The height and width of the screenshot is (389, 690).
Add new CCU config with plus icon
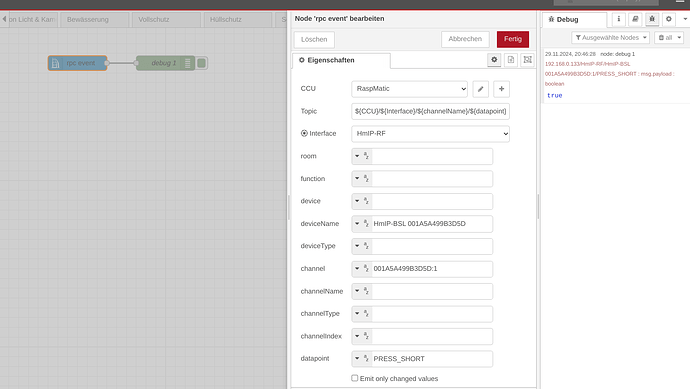501,89
